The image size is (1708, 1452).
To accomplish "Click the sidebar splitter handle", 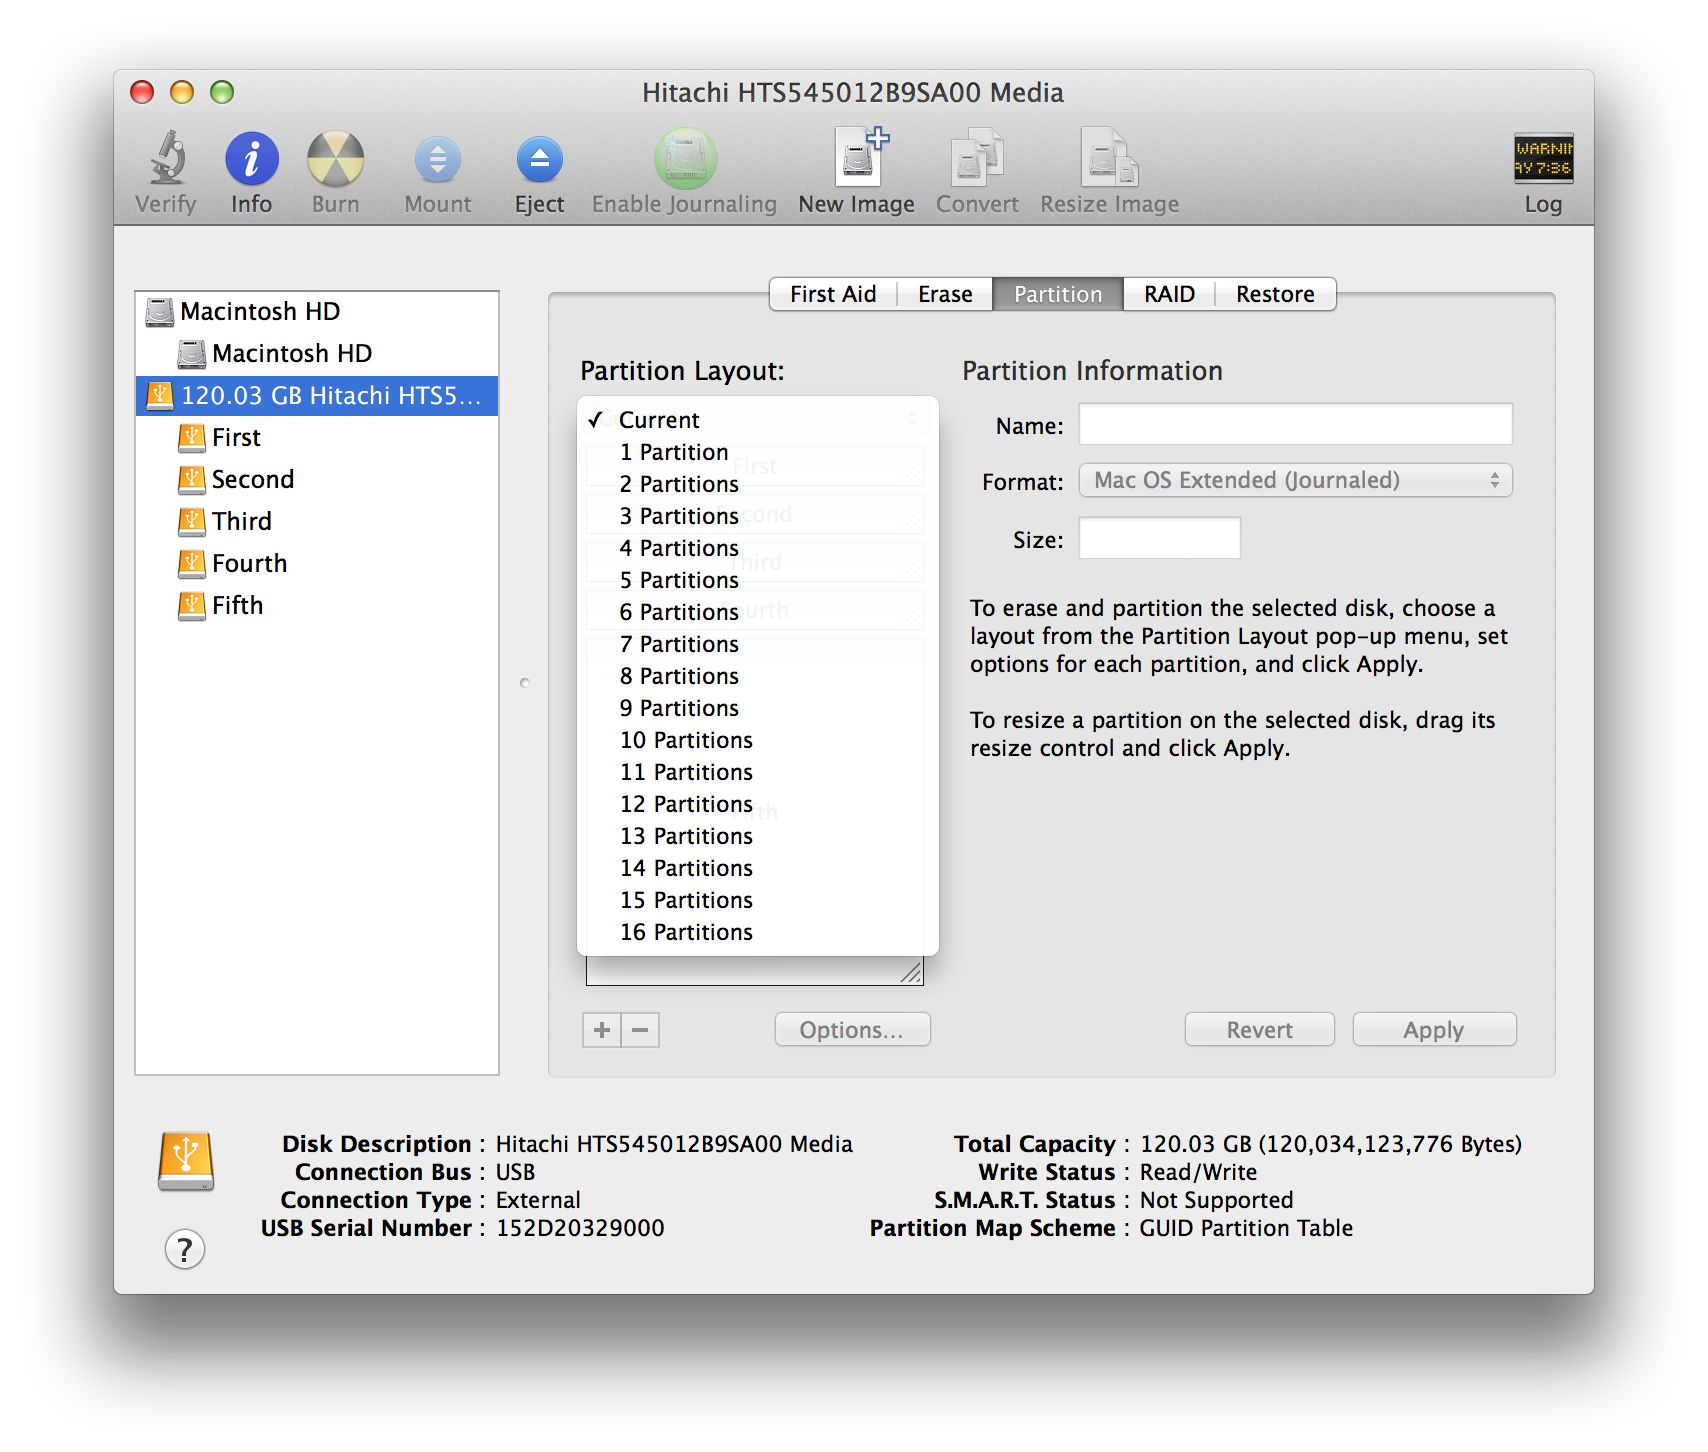I will point(525,683).
